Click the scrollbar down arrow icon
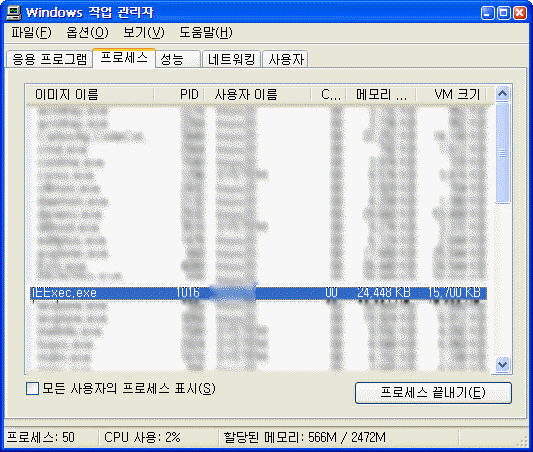This screenshot has height=452, width=533. pos(502,364)
